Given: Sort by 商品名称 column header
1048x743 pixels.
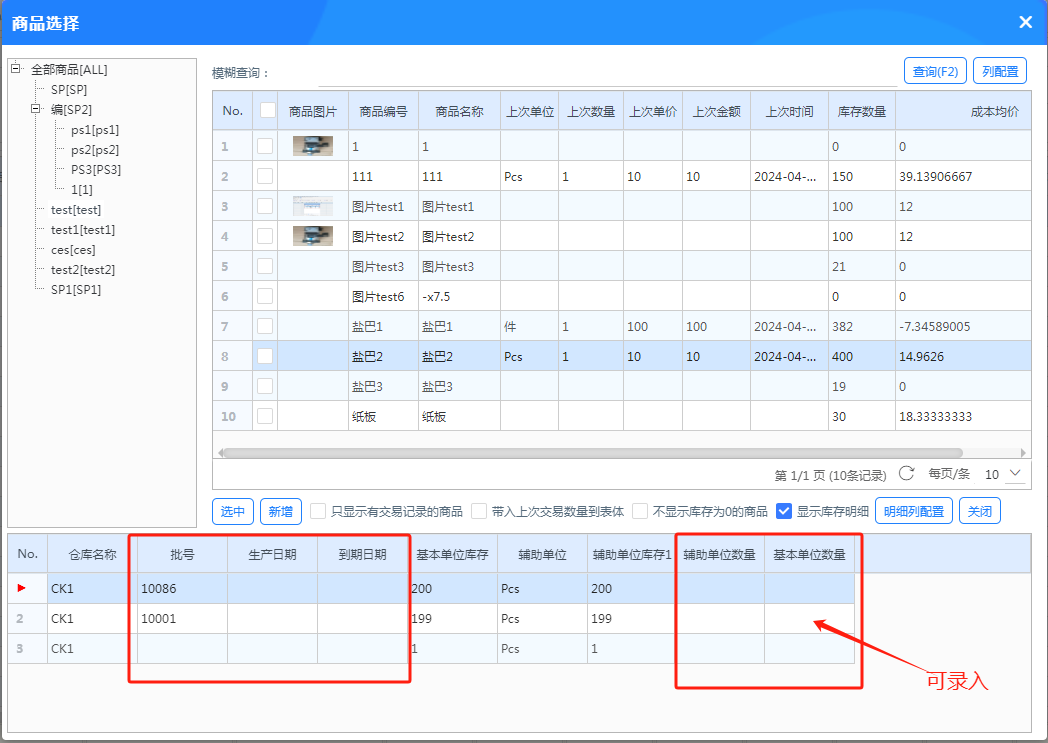Looking at the screenshot, I should (459, 111).
